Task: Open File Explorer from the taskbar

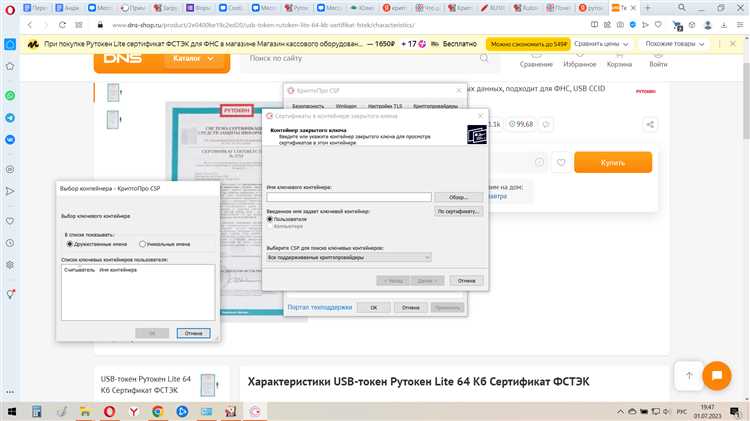Action: pos(85,411)
